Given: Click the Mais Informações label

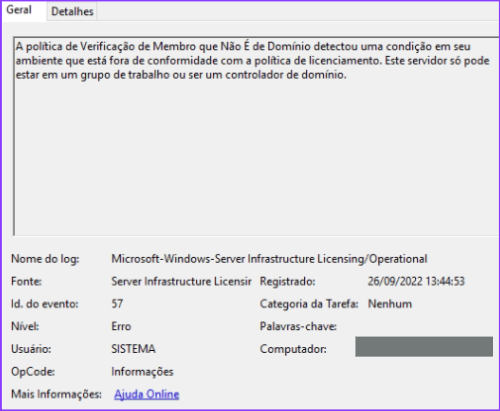Looking at the screenshot, I should point(56,394).
